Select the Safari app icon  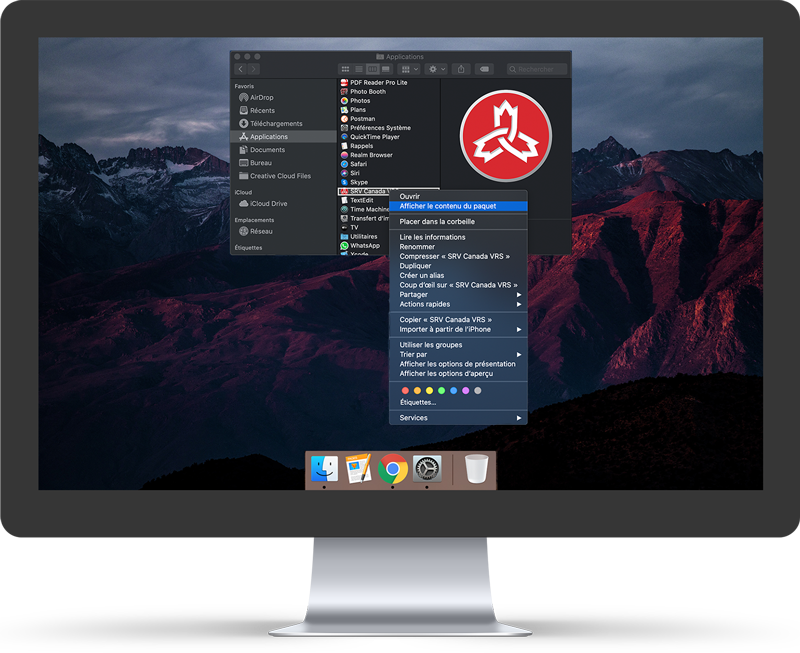pos(344,164)
